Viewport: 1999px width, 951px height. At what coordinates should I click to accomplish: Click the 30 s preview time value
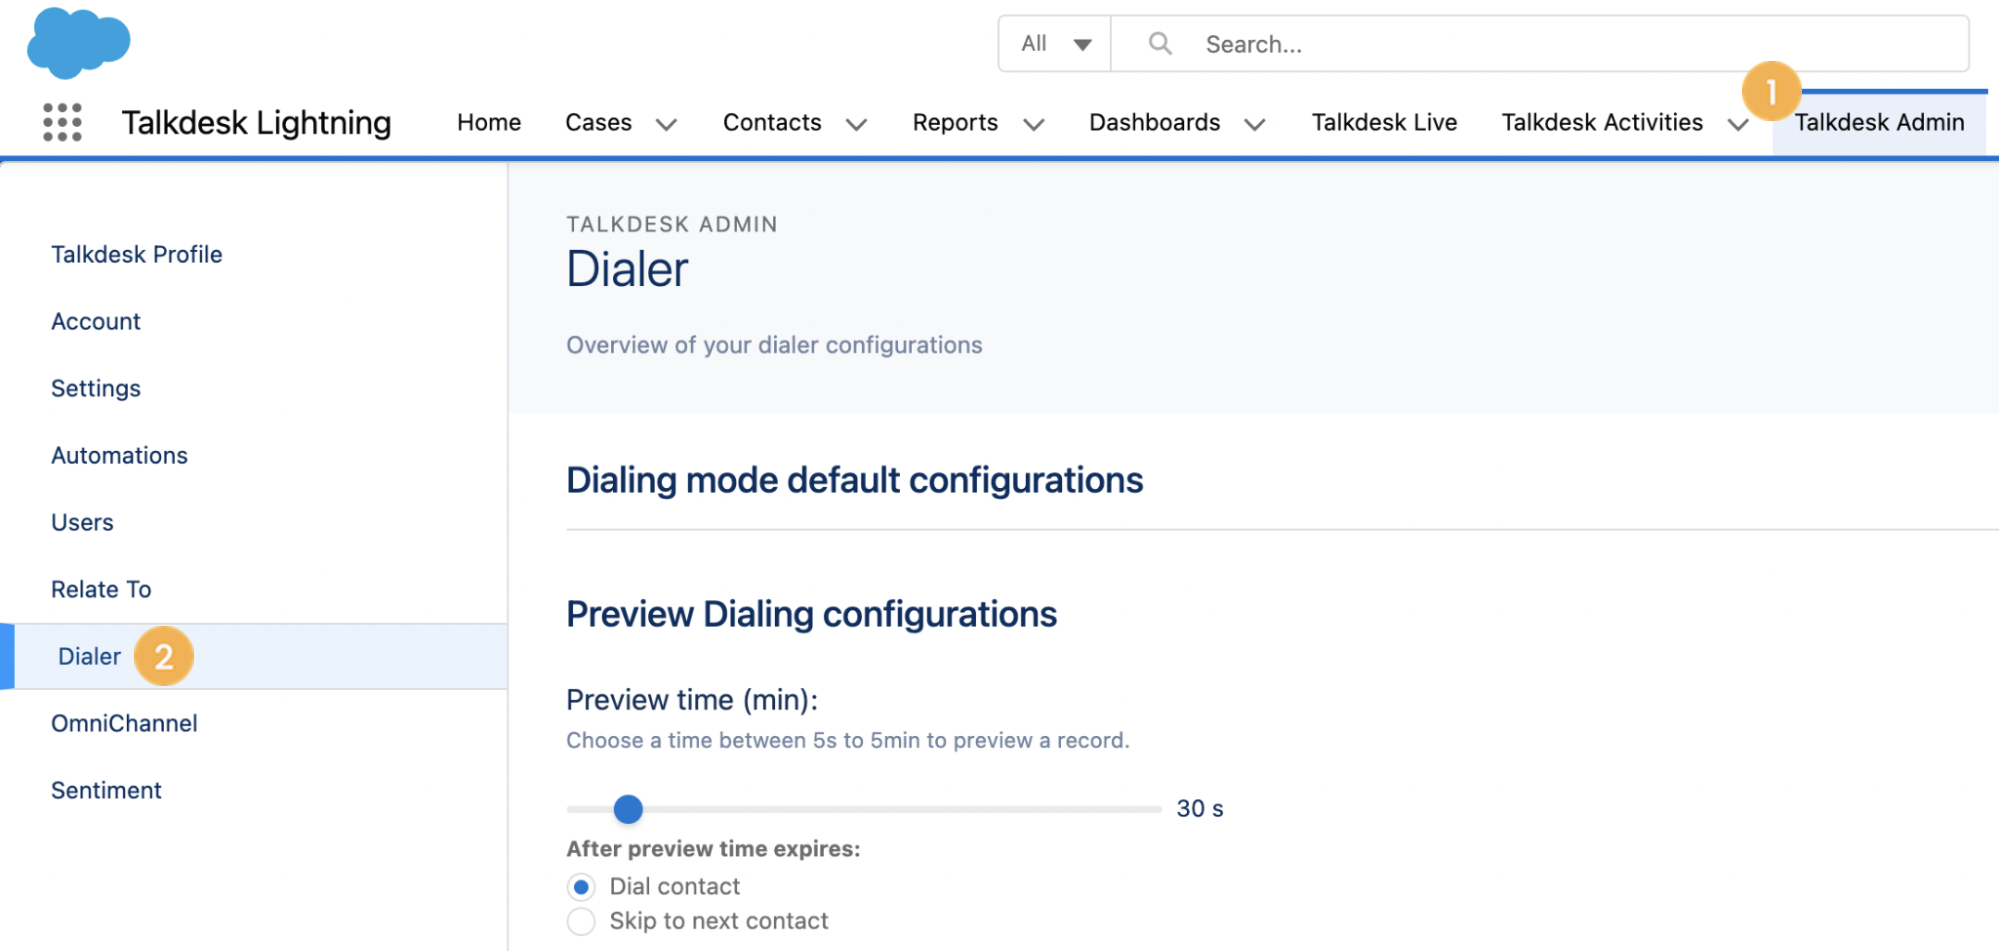coord(1200,808)
